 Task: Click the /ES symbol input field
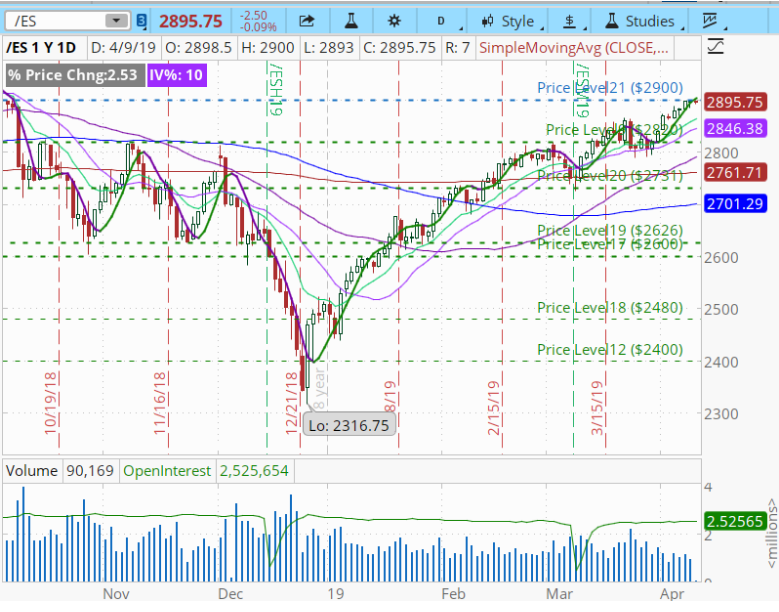[x=67, y=21]
